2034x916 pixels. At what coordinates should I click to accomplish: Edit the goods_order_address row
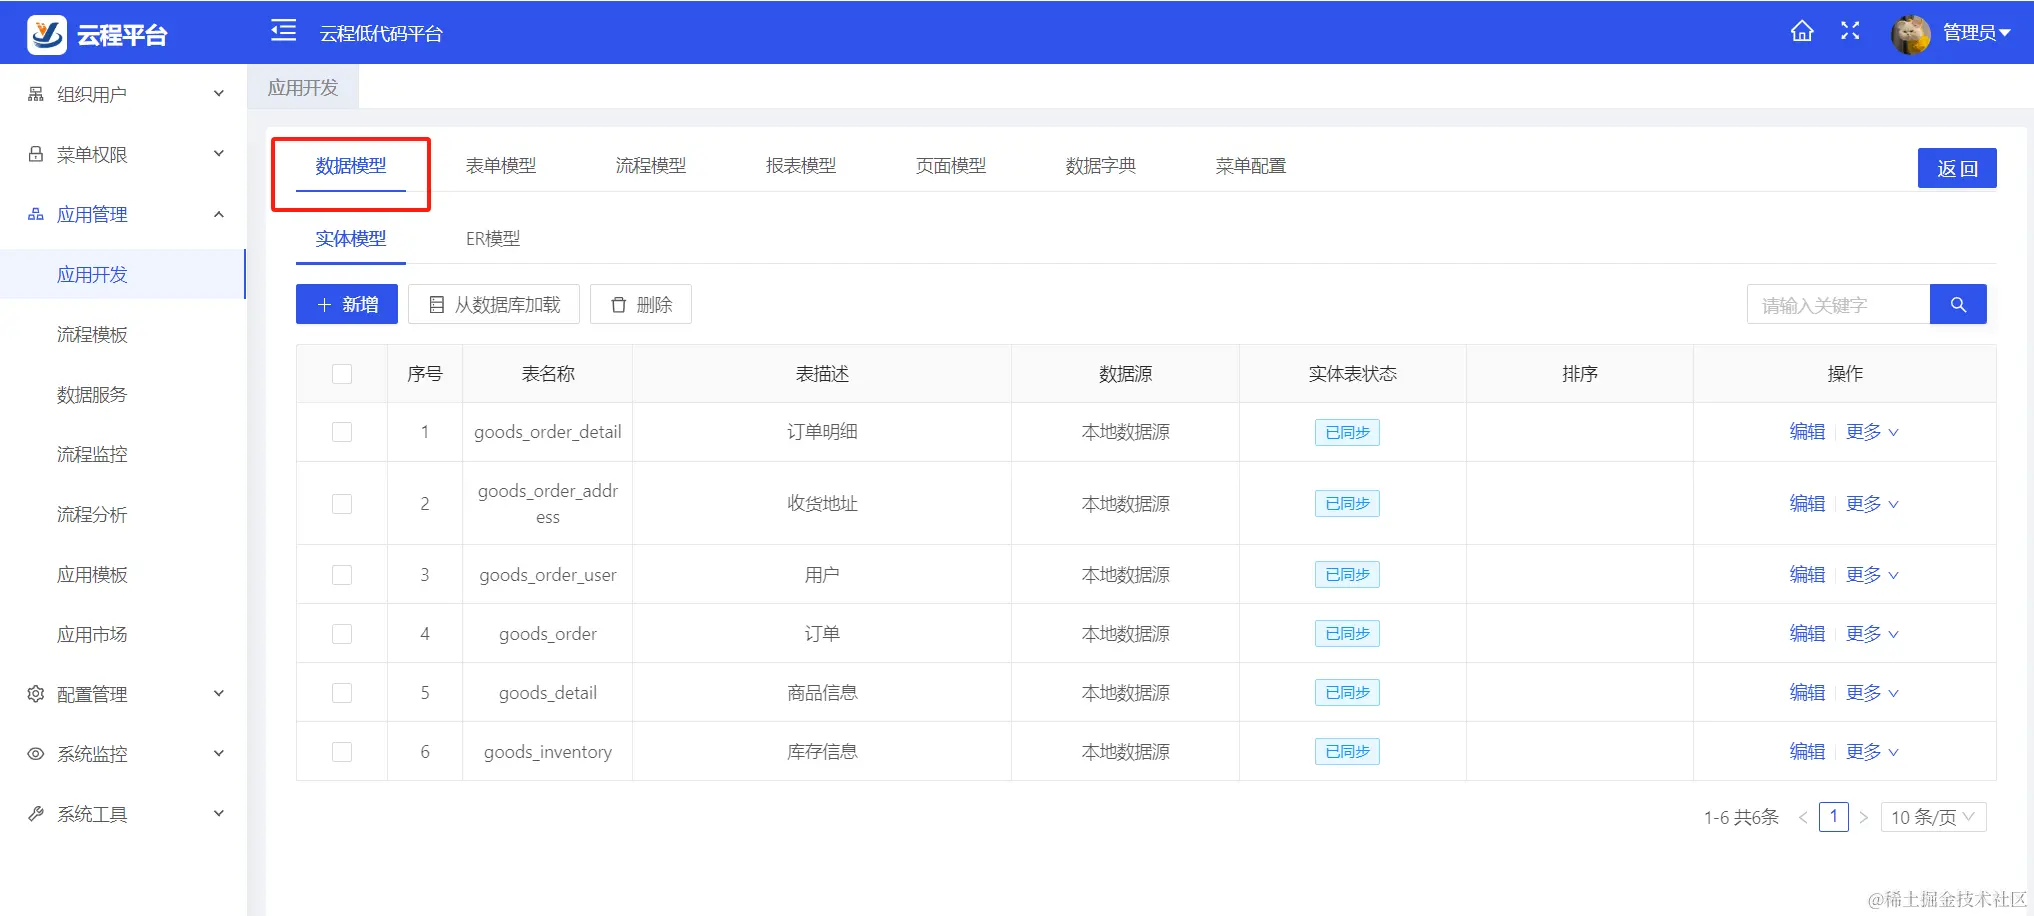(1807, 504)
